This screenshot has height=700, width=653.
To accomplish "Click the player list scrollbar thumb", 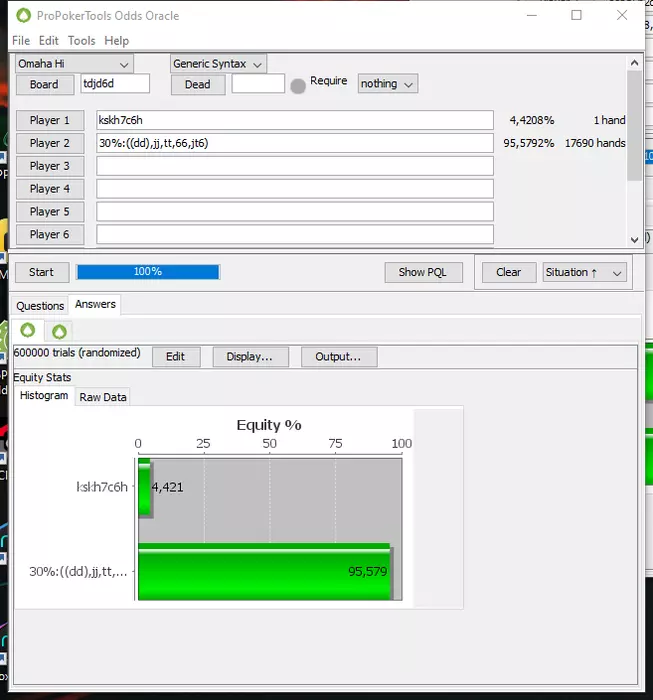I will click(x=634, y=126).
